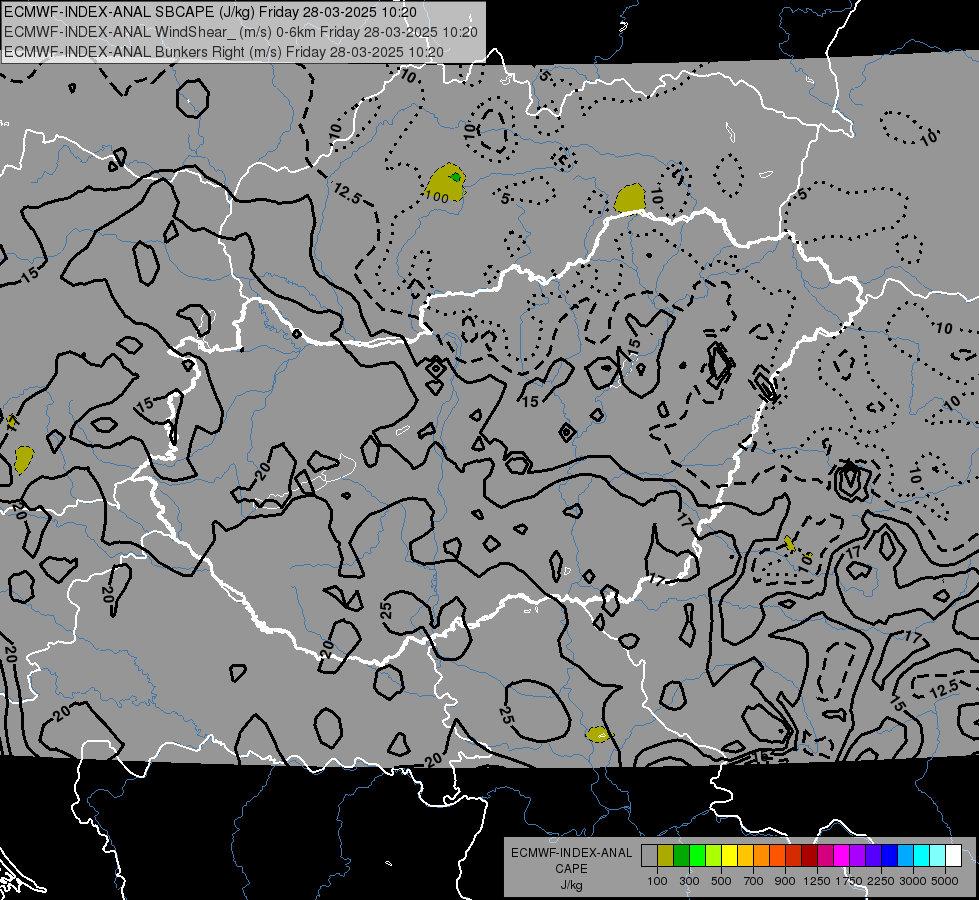Image resolution: width=979 pixels, height=900 pixels.
Task: Click the 900 legend scale value
Action: (785, 881)
